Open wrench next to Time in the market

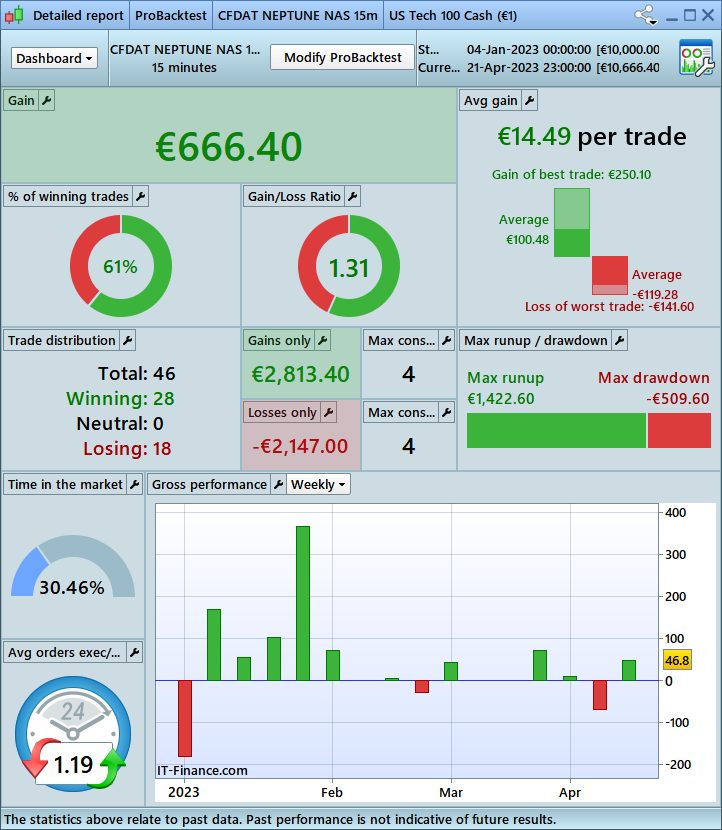point(134,484)
